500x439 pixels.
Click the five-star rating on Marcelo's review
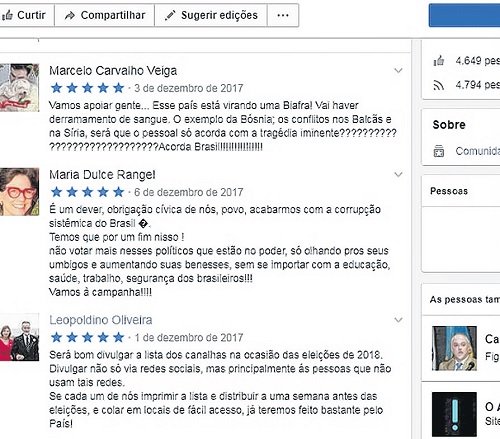[87, 88]
